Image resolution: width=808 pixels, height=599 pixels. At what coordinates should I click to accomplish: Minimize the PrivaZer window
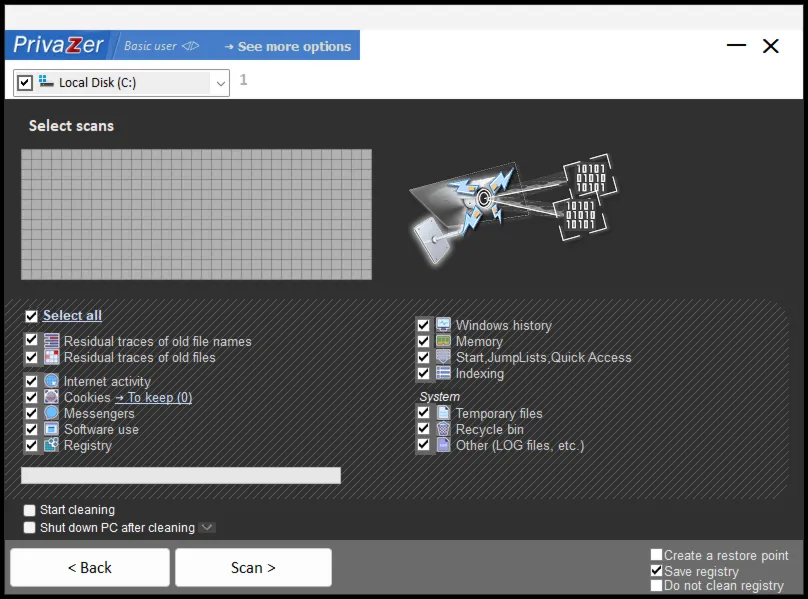point(736,45)
